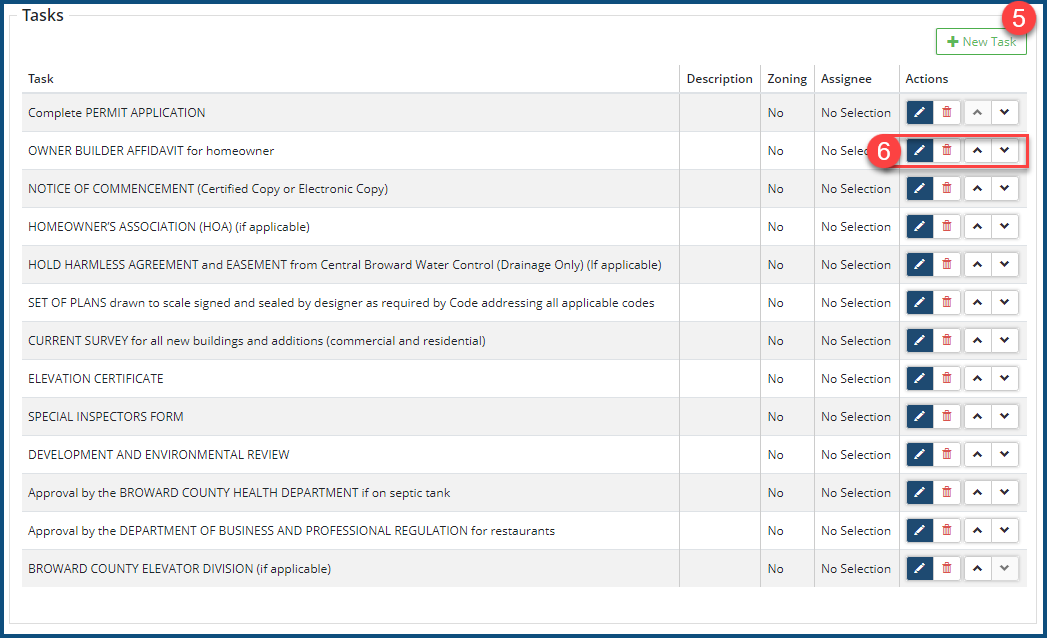1047x638 pixels.
Task: Edit the HOMEOWNER'S ASSOCIATION task
Action: pos(919,226)
